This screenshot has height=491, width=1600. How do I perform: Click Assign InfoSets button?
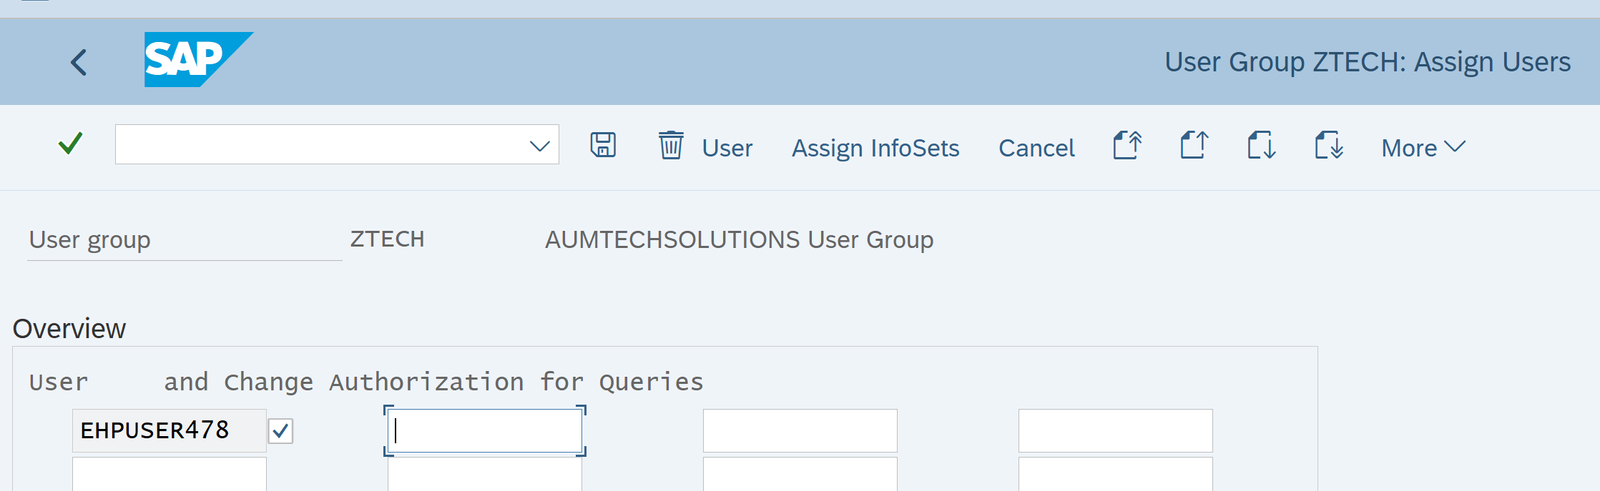[875, 148]
